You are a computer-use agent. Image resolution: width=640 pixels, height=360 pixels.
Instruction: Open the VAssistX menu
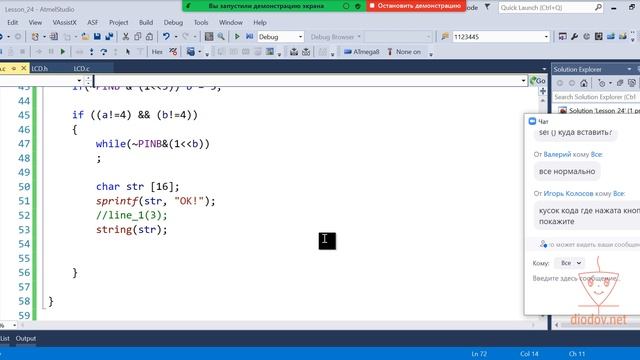coord(64,22)
